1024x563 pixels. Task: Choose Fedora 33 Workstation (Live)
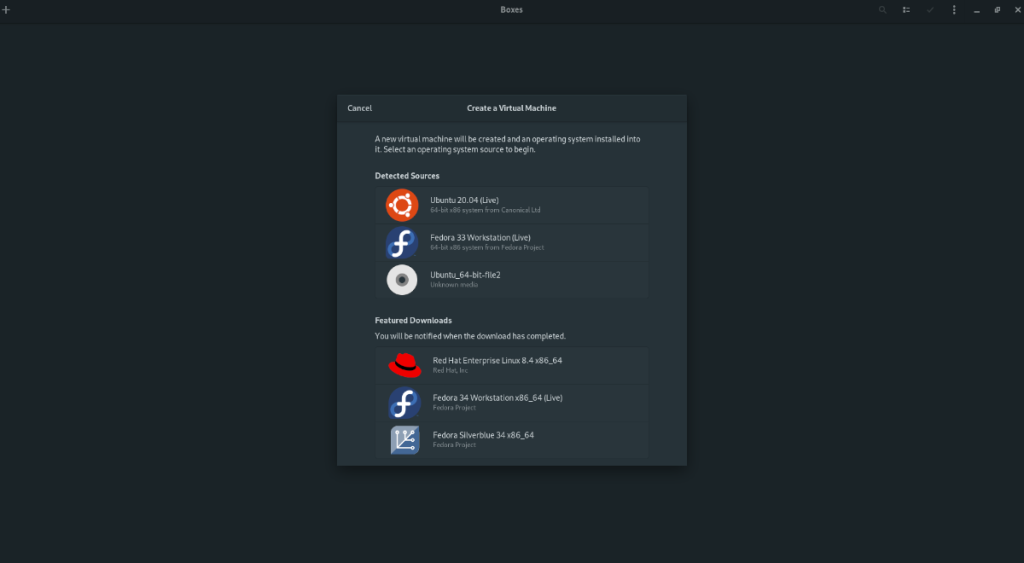(x=511, y=242)
